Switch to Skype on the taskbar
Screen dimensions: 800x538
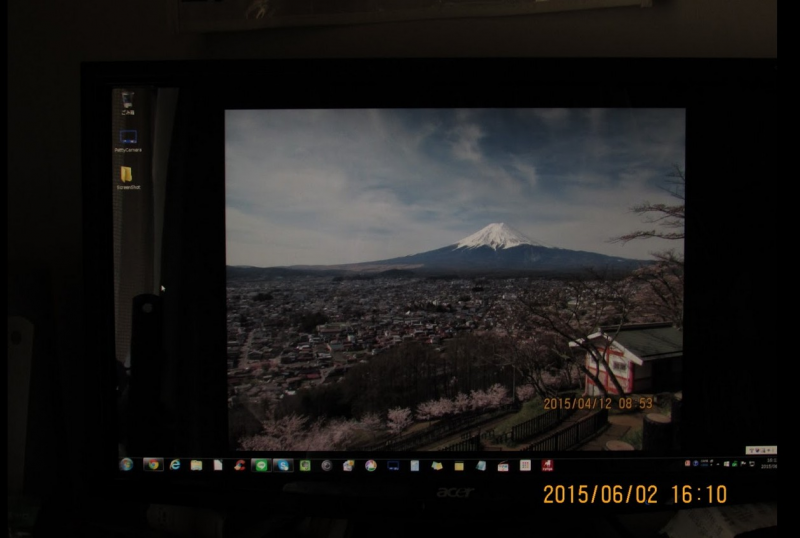pyautogui.click(x=283, y=465)
